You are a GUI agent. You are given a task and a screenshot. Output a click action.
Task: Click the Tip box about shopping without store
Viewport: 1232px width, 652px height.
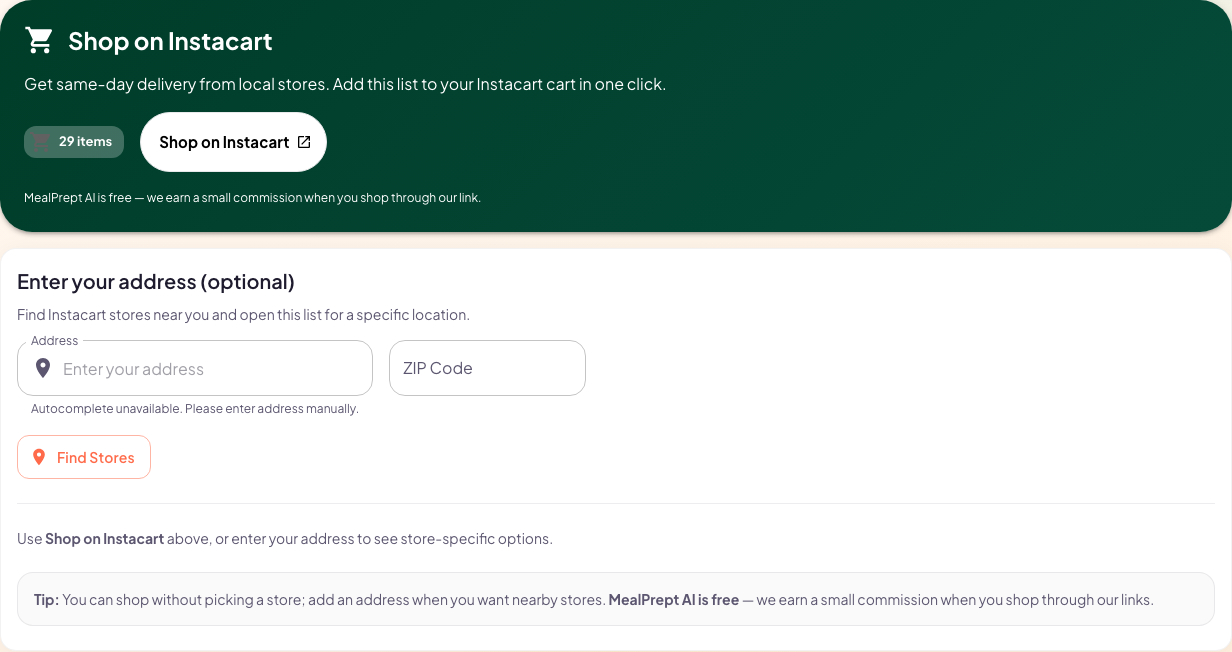616,599
